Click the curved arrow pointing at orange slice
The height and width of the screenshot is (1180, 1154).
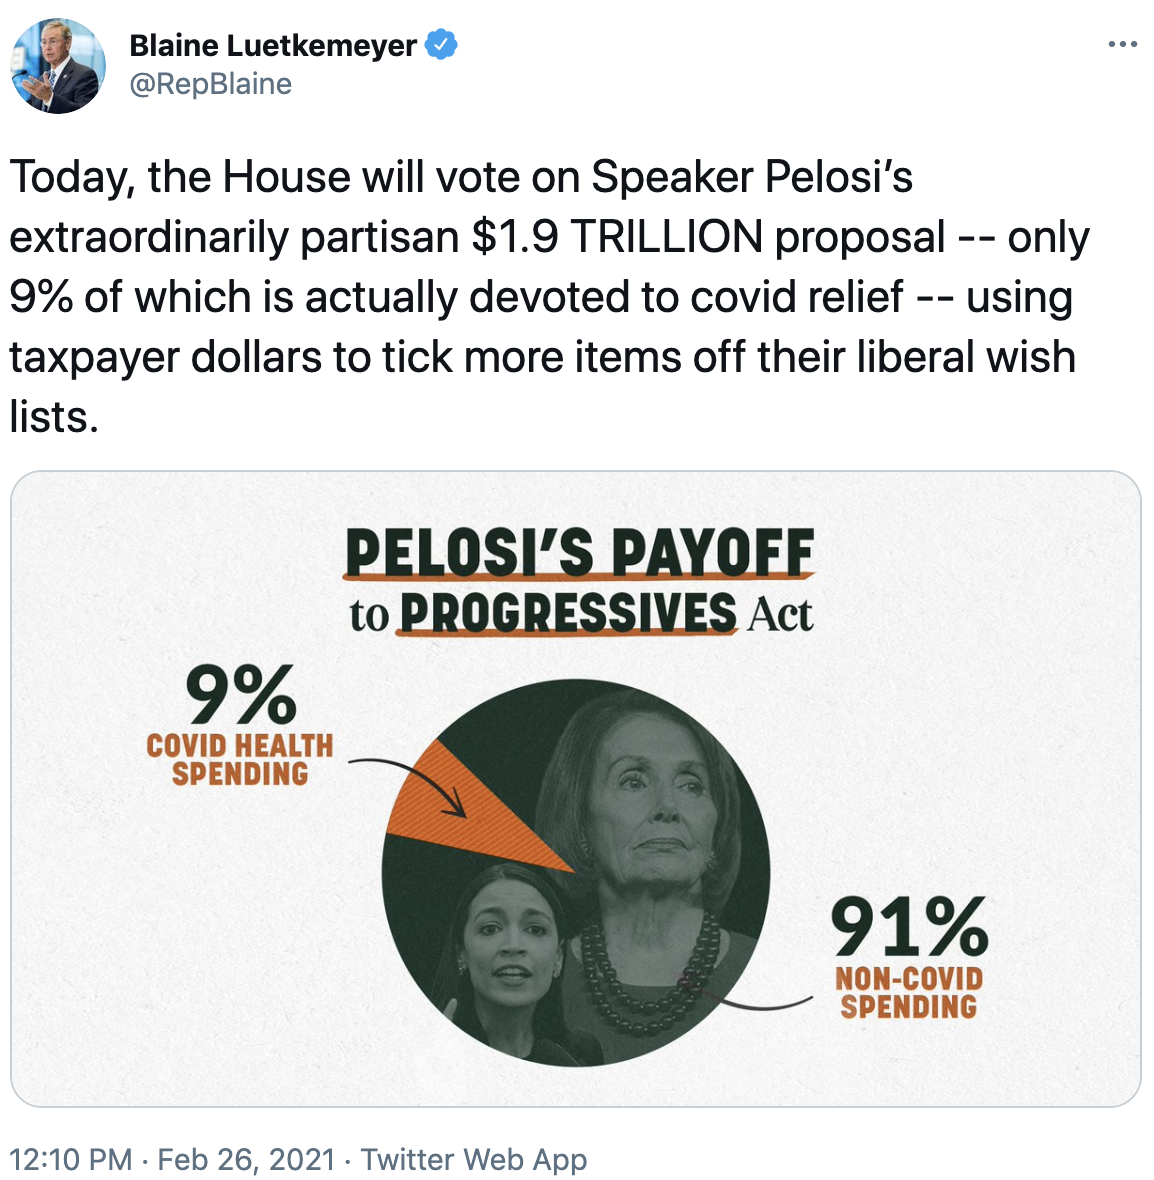[x=410, y=775]
